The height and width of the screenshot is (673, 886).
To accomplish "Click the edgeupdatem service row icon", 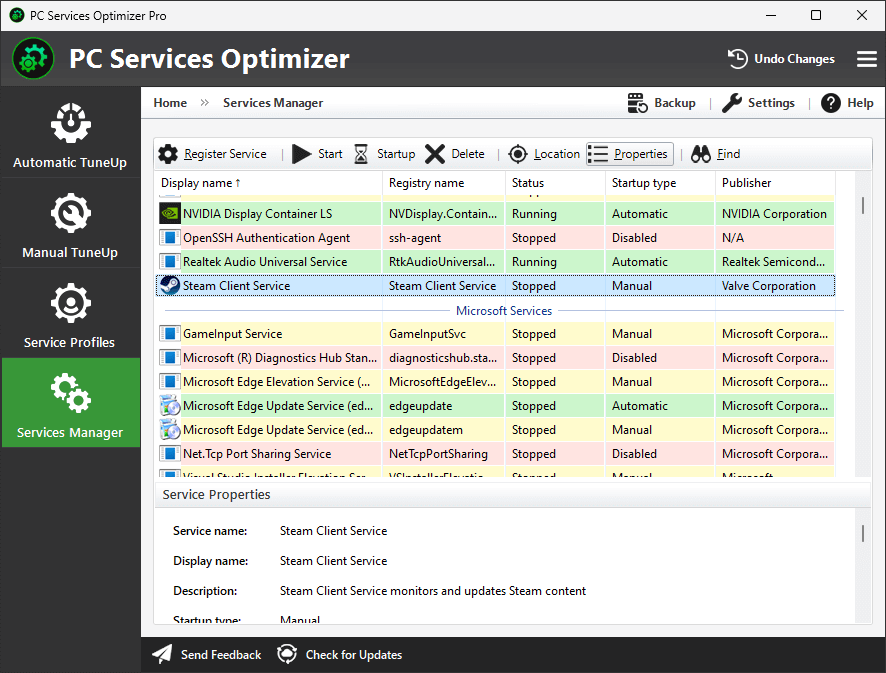I will click(170, 429).
